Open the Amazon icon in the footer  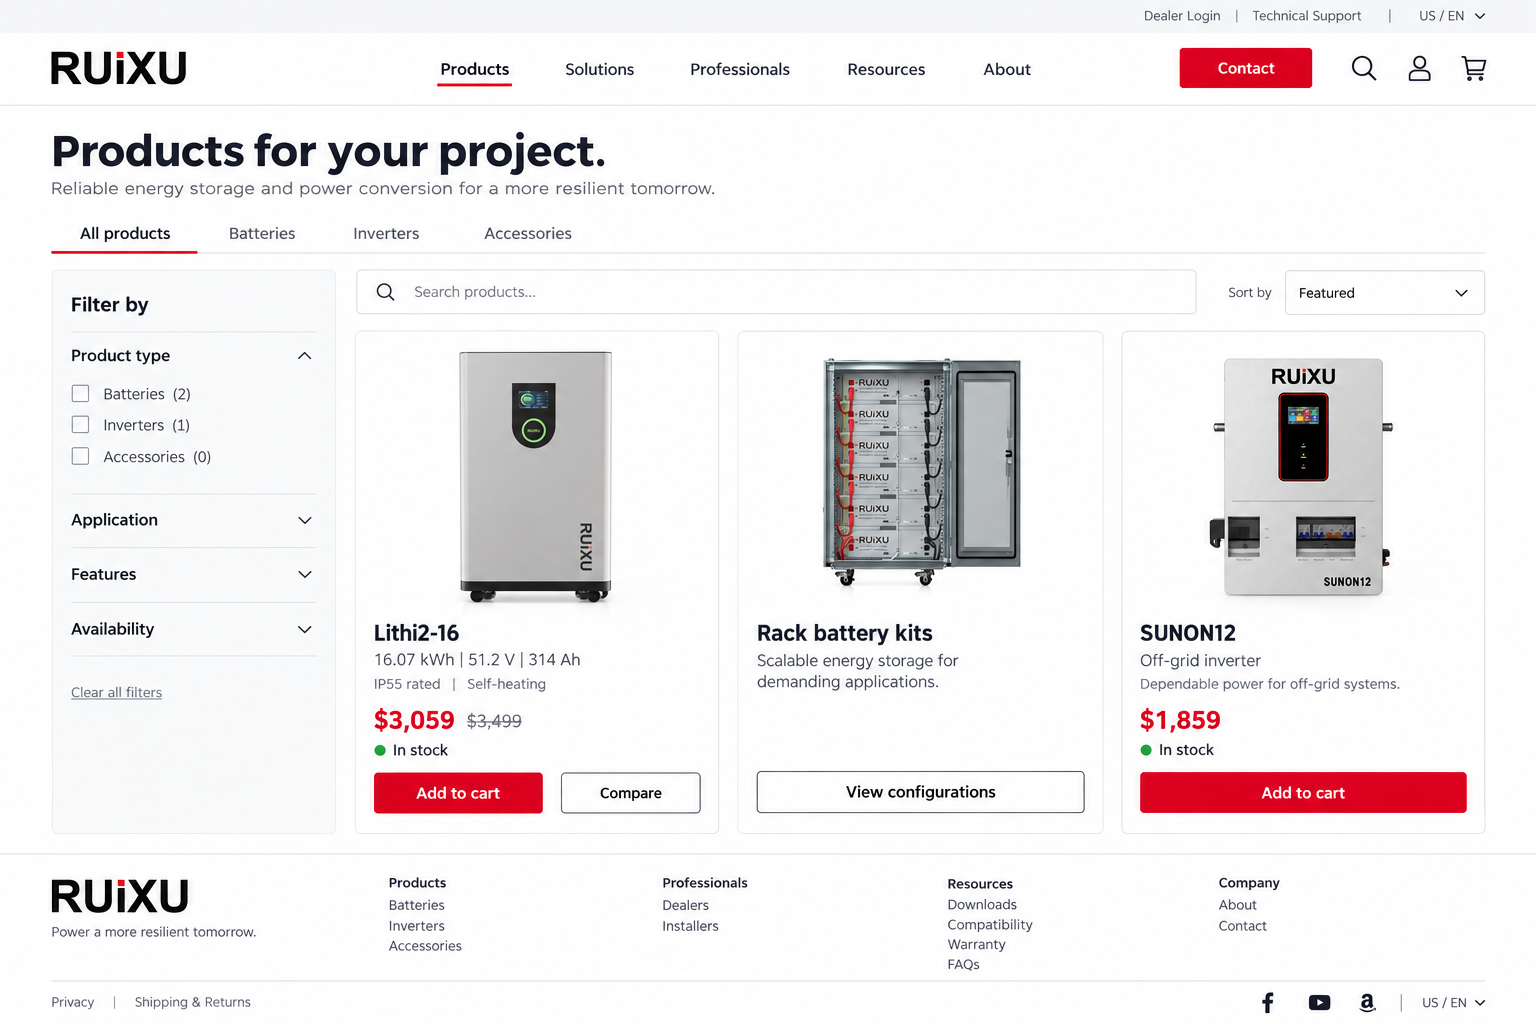[1367, 1002]
